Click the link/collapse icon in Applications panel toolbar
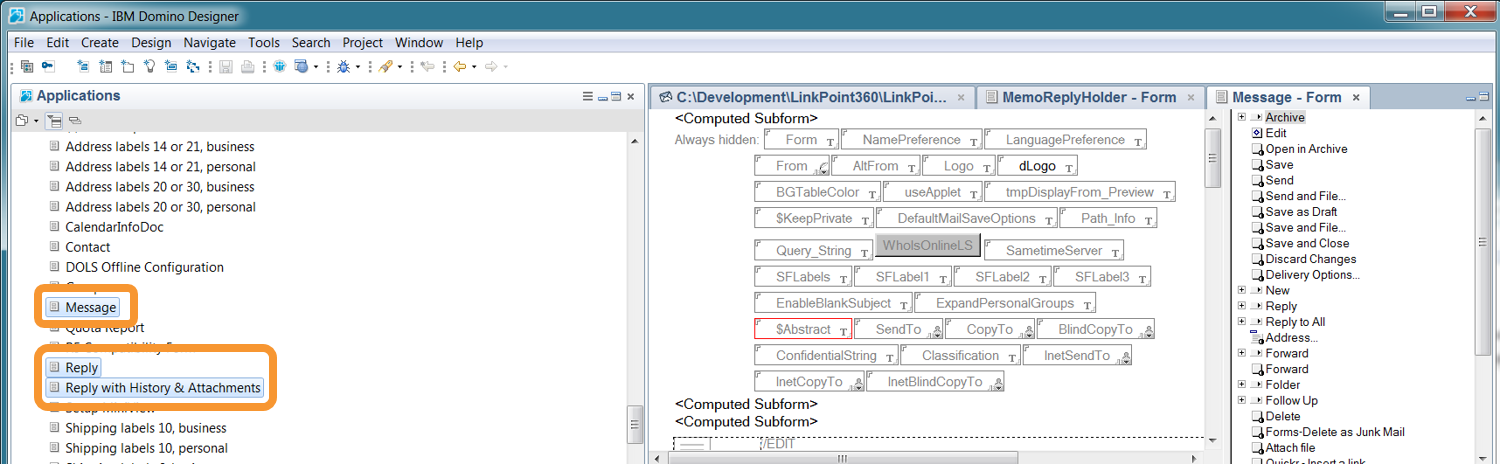 (75, 120)
